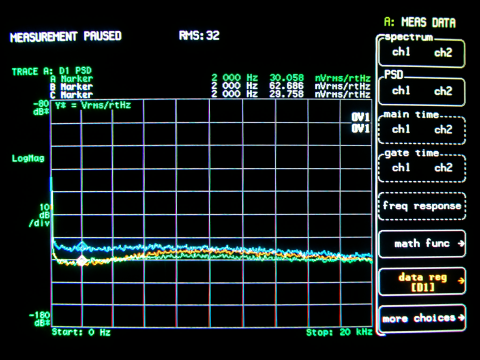Image resolution: width=480 pixels, height=360 pixels.
Task: Click the A Marker readout row
Action: pyautogui.click(x=210, y=79)
